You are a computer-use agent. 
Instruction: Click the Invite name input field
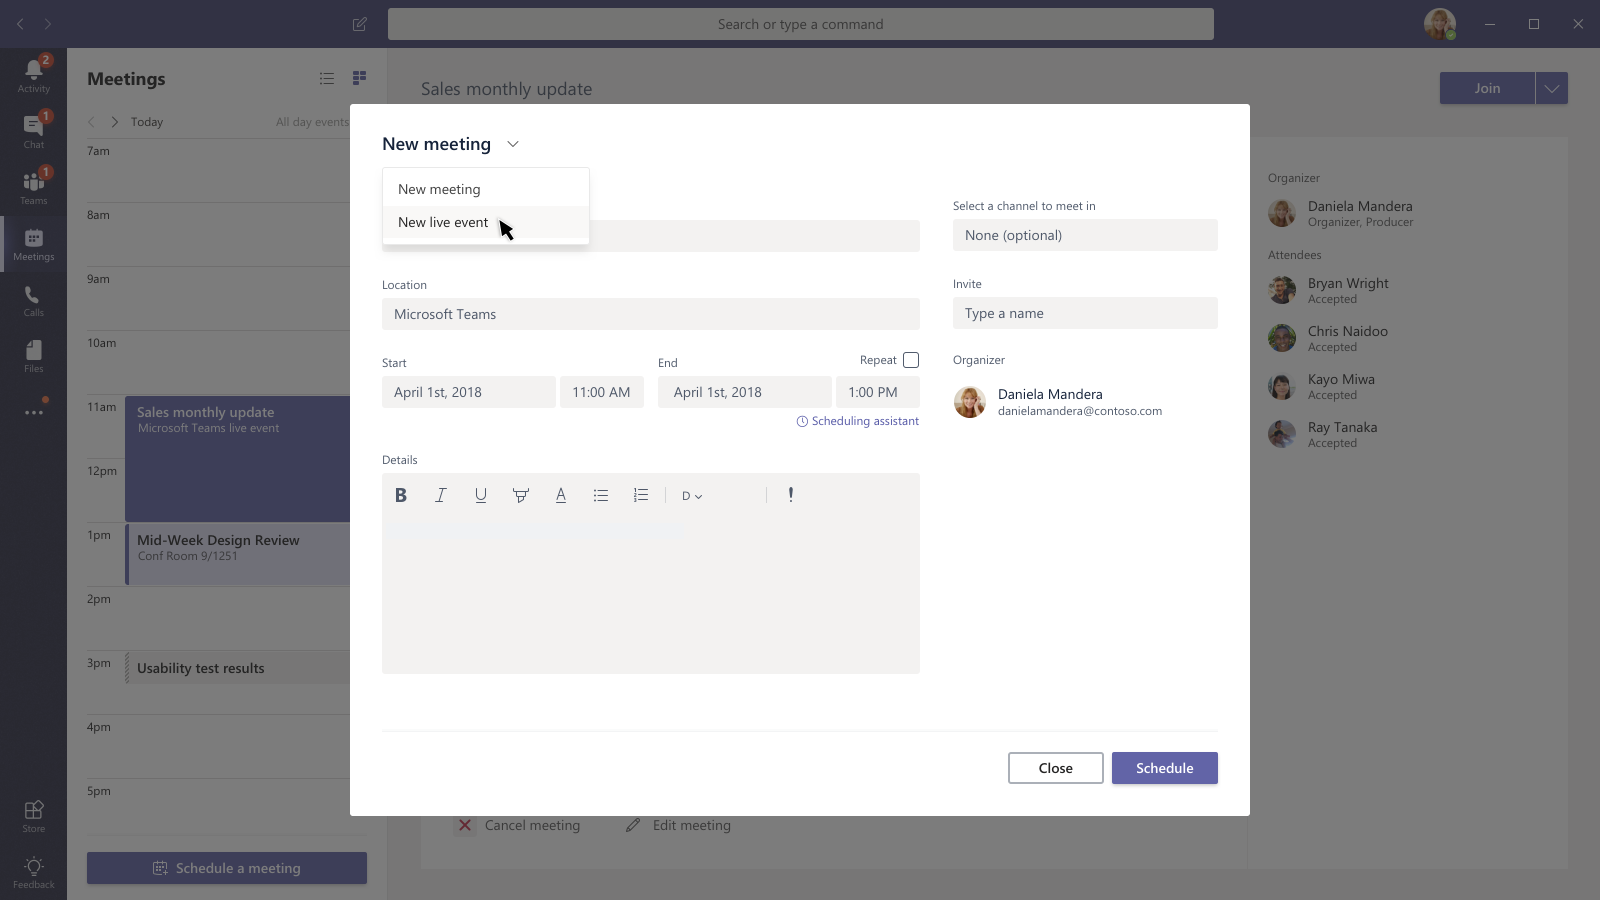1085,313
